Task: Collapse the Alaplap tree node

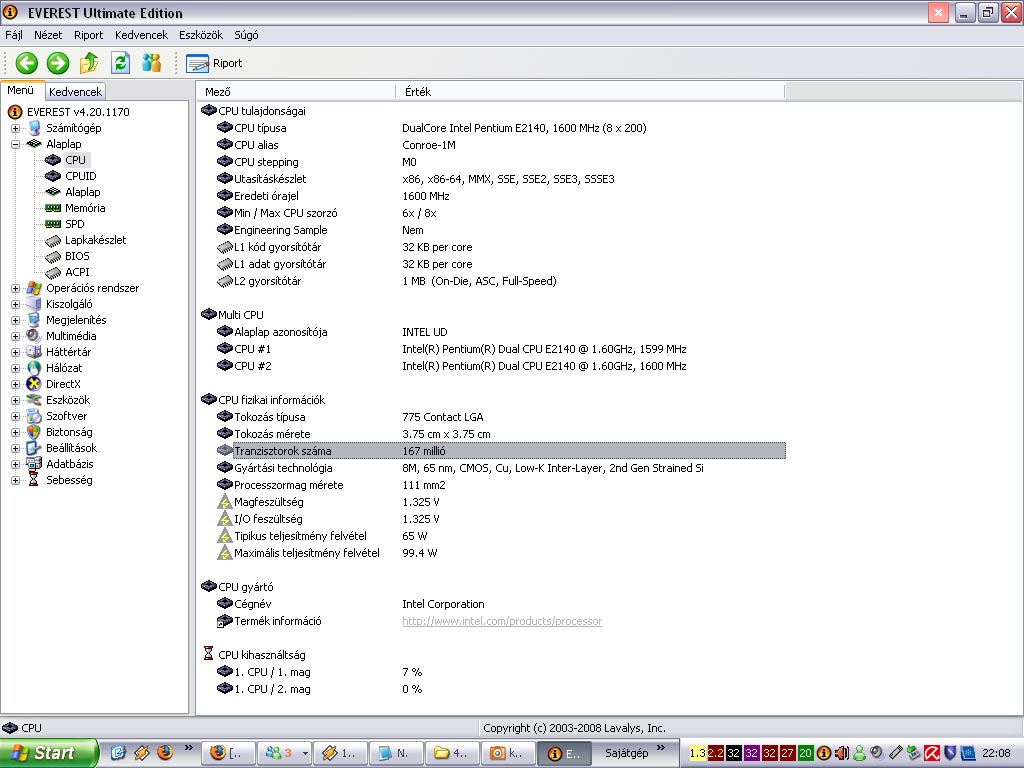Action: [x=15, y=144]
